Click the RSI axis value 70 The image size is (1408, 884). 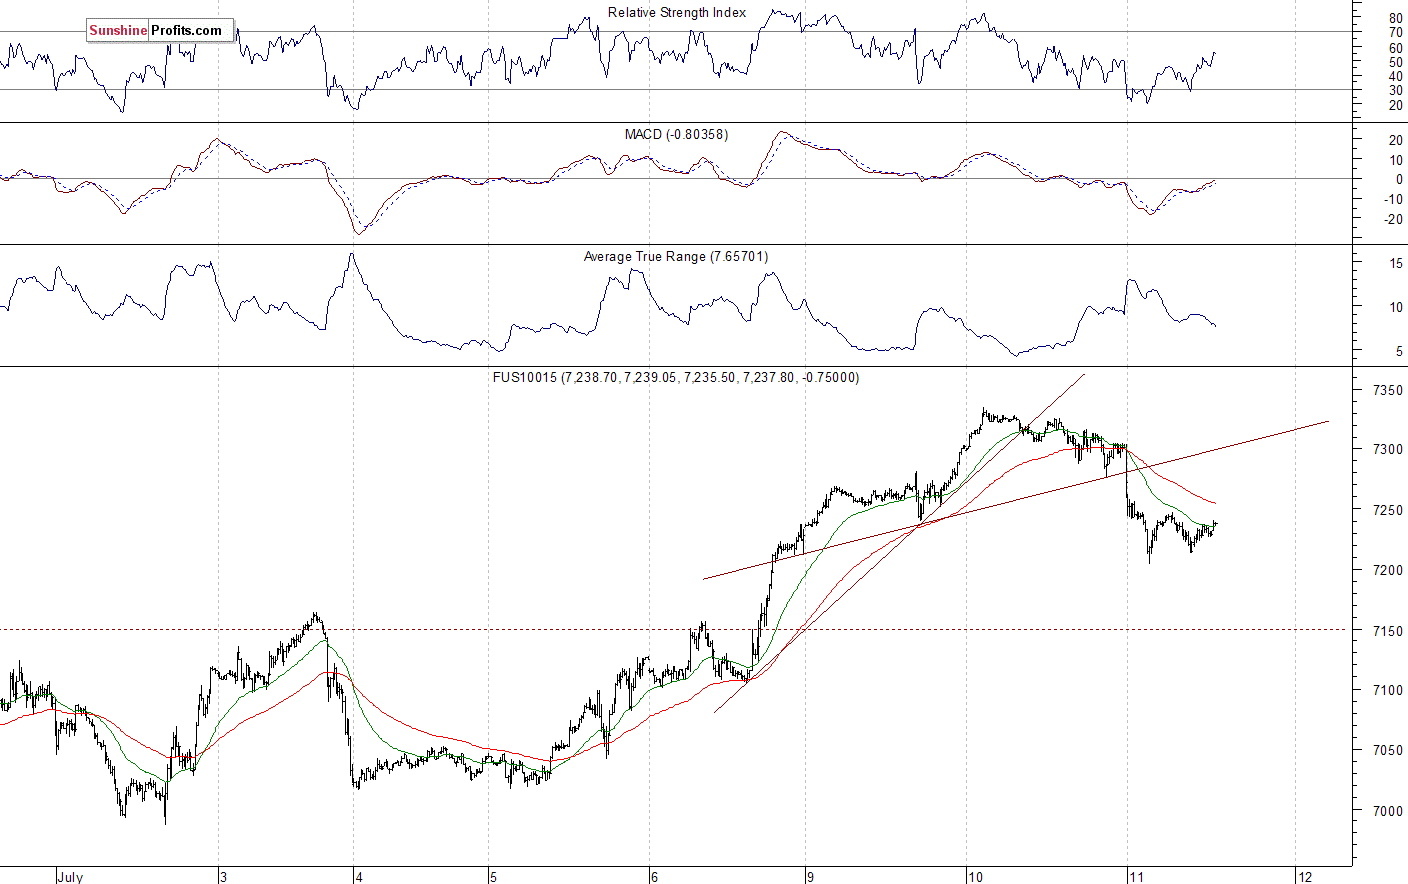click(x=1395, y=33)
